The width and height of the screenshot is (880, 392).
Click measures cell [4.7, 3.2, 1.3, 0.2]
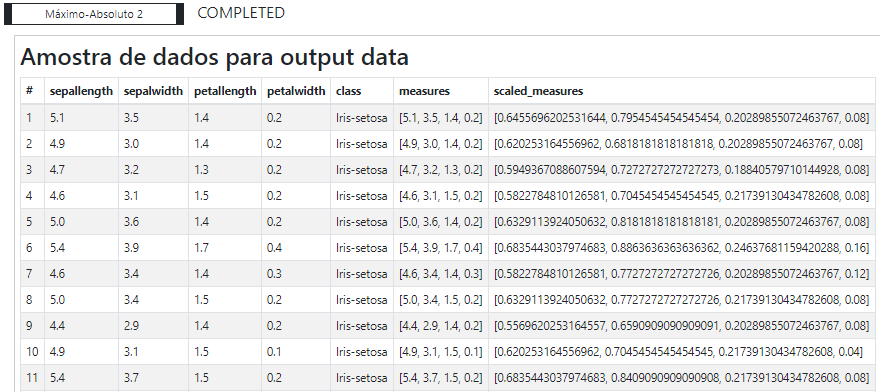pyautogui.click(x=441, y=170)
